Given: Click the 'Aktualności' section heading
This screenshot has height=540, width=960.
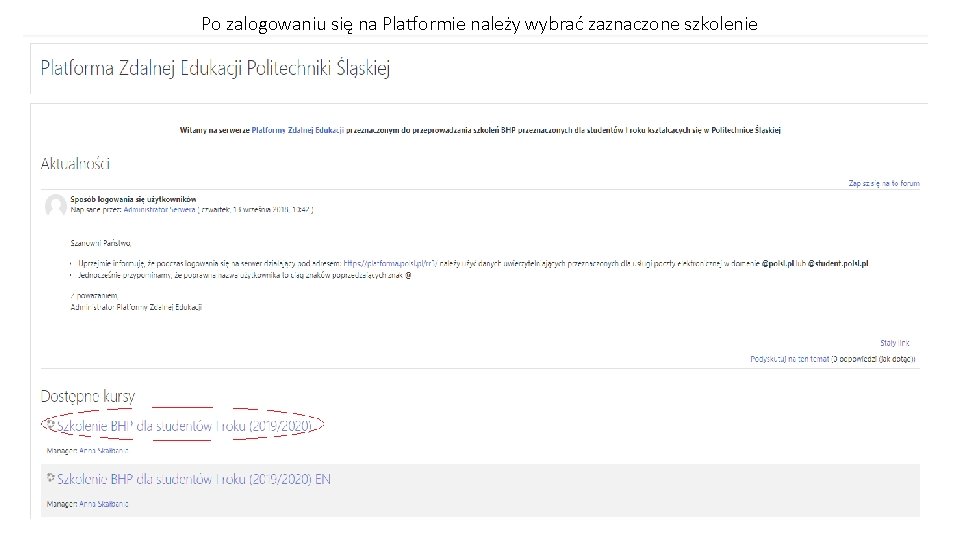Looking at the screenshot, I should coord(75,163).
